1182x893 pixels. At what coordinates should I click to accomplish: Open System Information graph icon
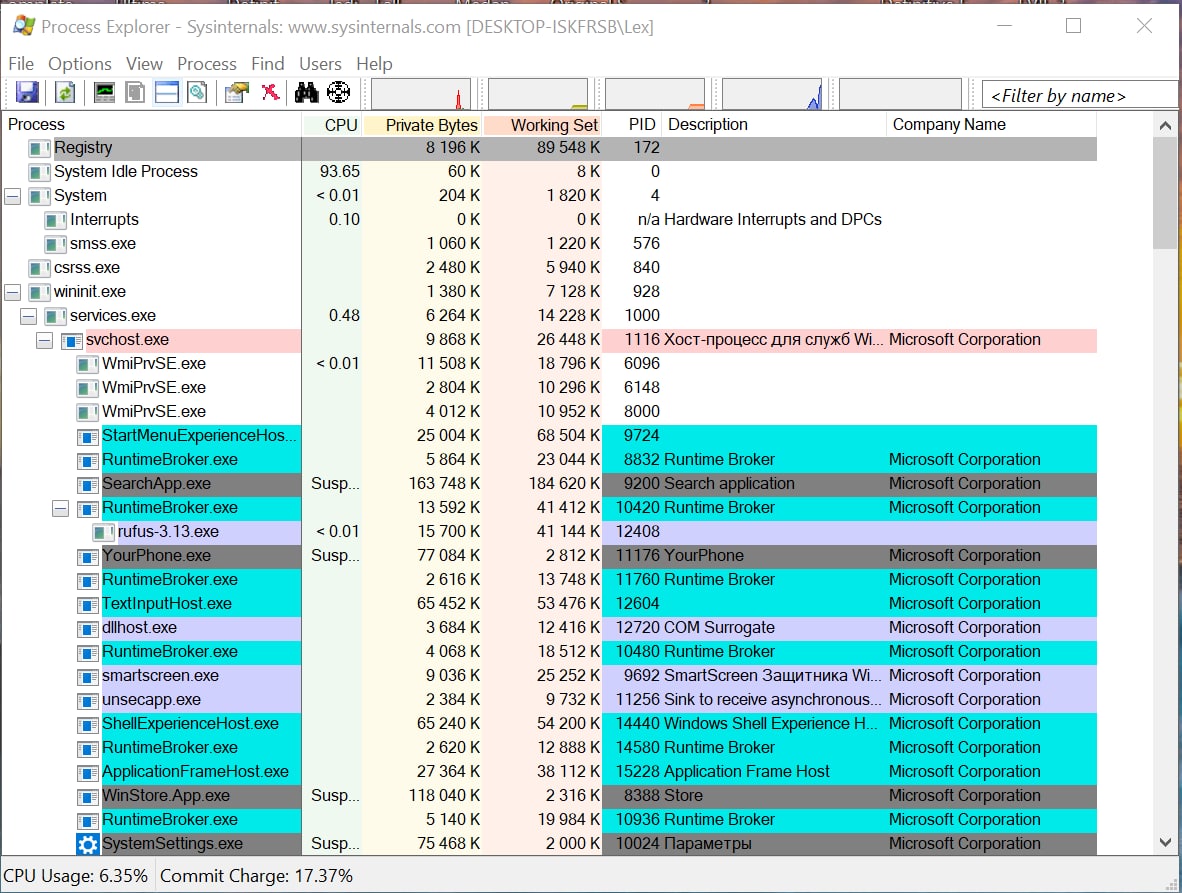tap(104, 93)
